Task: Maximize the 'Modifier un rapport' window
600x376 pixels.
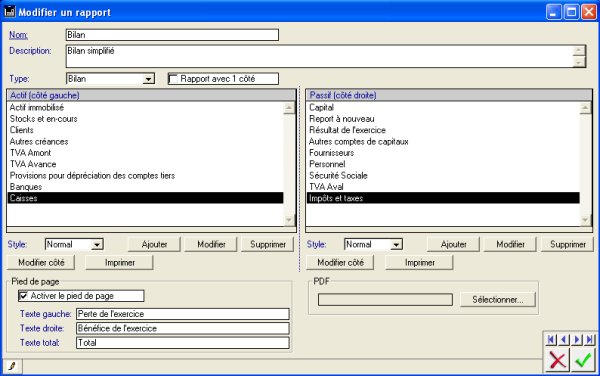Action: (x=572, y=12)
